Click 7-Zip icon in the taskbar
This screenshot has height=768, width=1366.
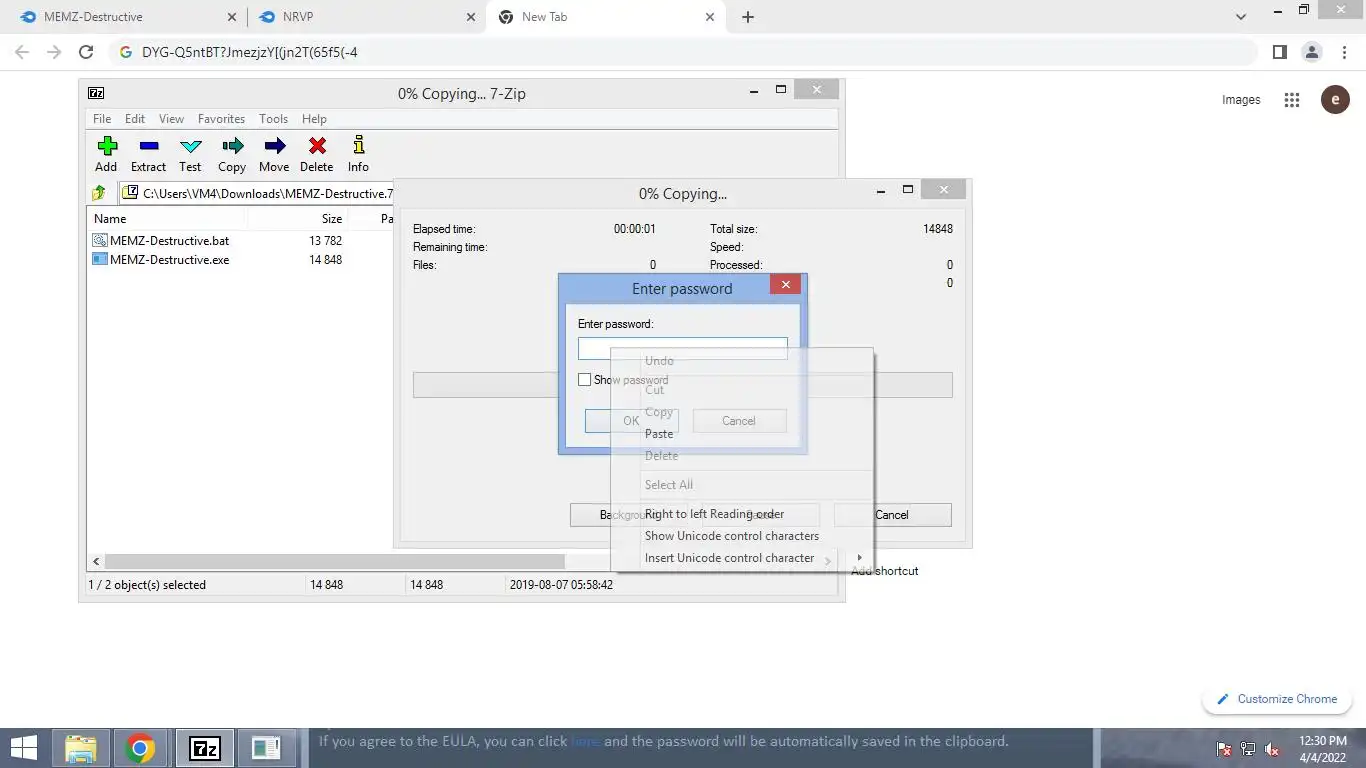[x=205, y=748]
